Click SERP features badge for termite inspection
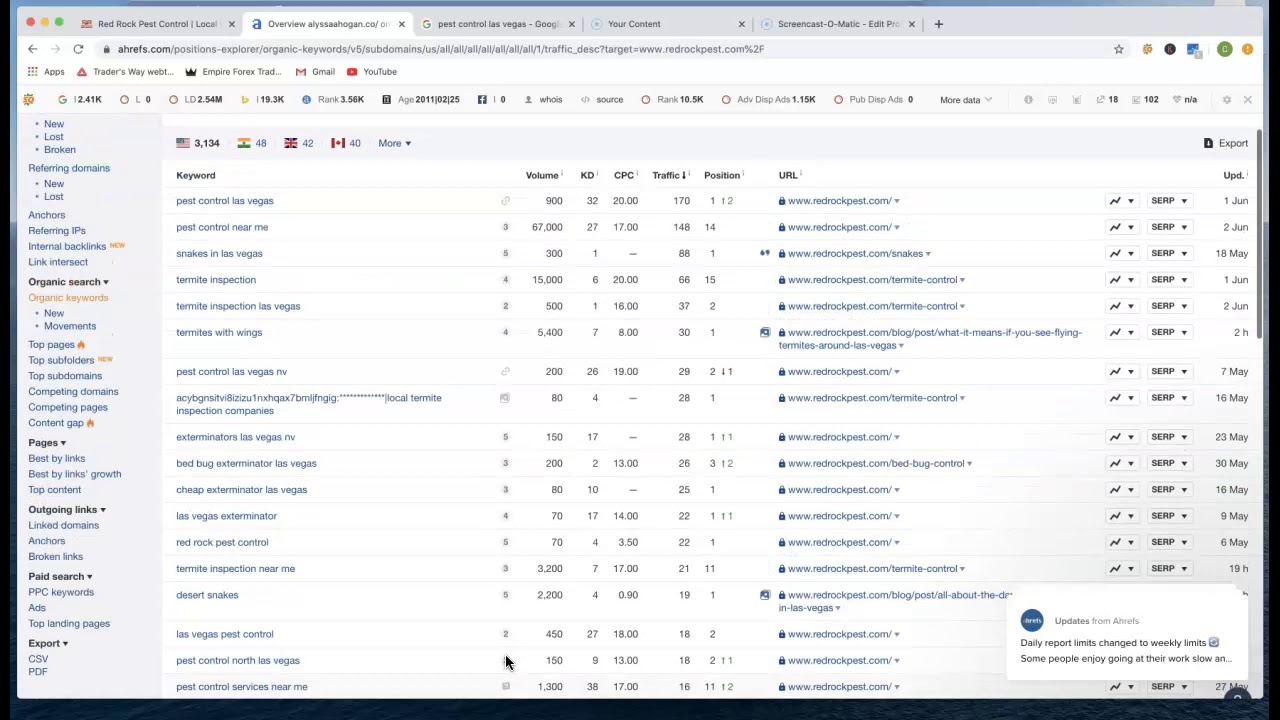This screenshot has height=720, width=1280. tap(505, 280)
